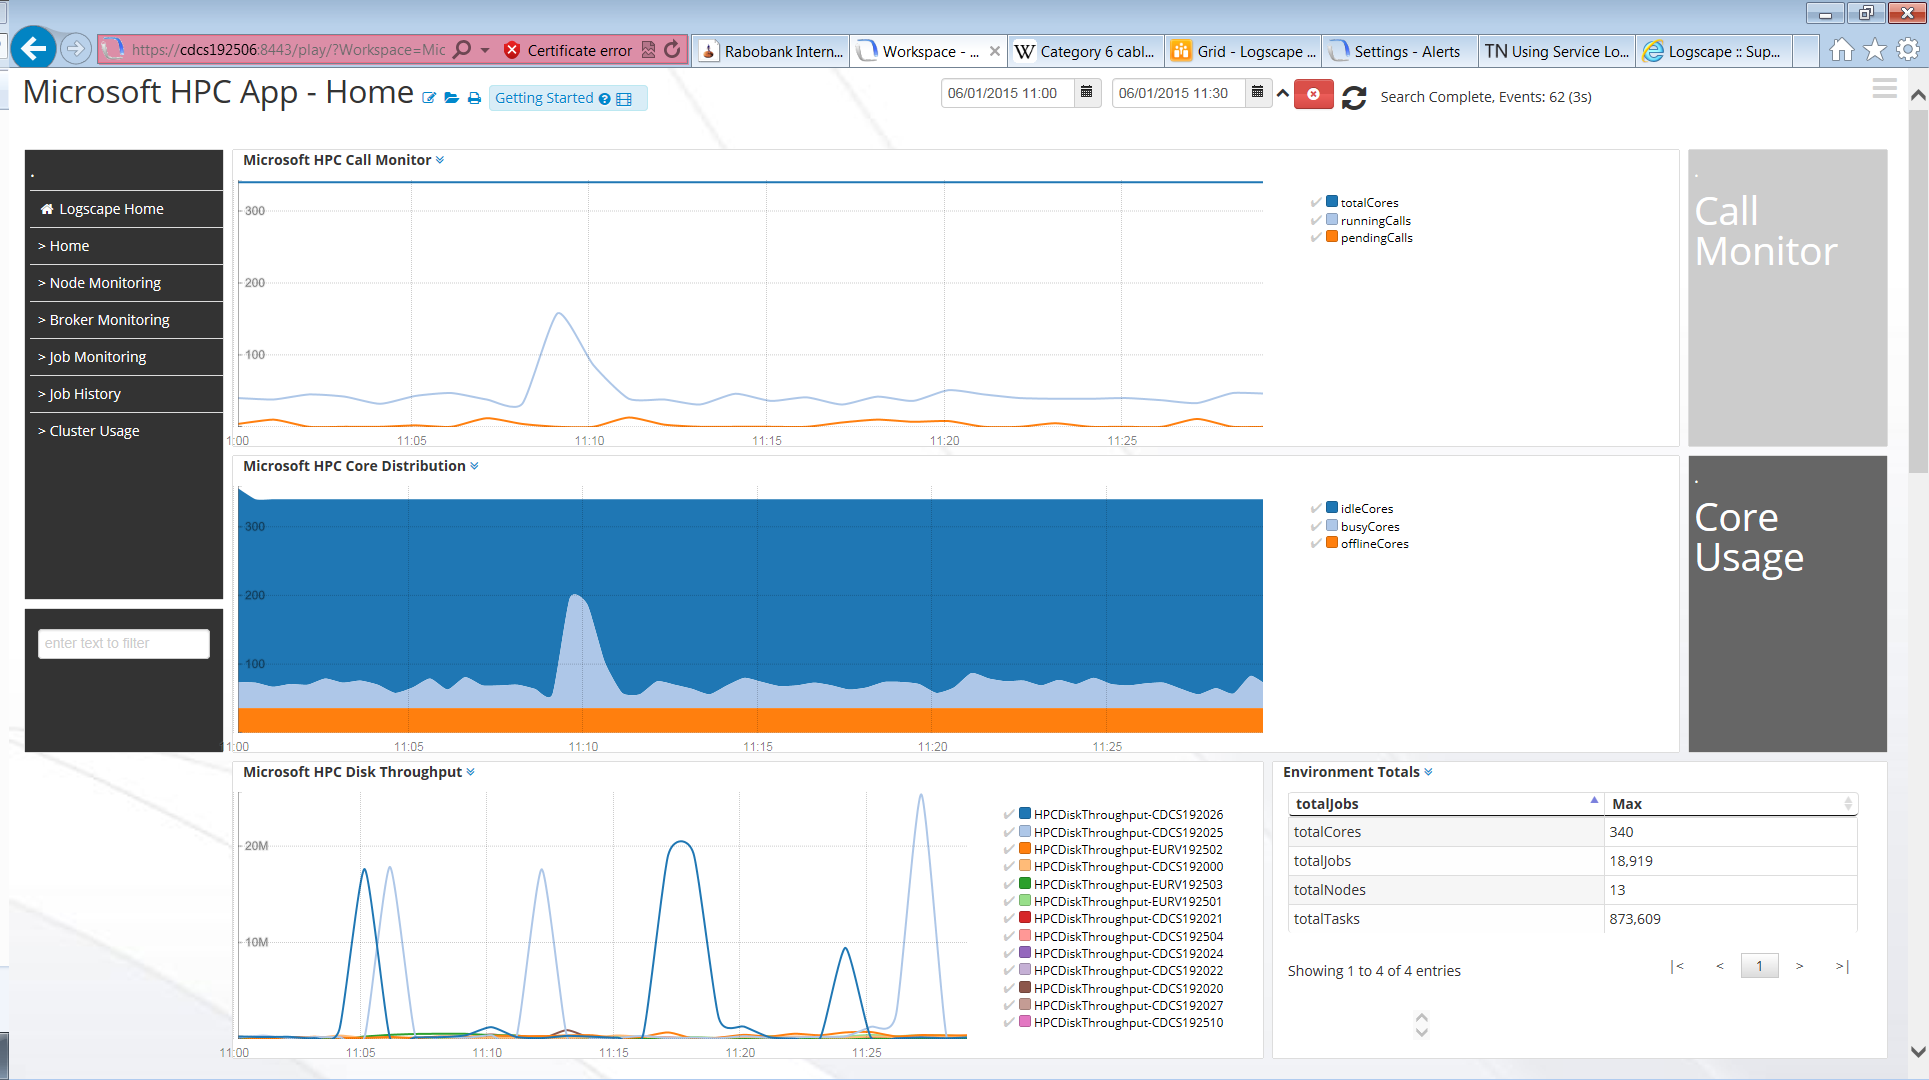This screenshot has height=1080, width=1929.
Task: Click the pendingCalls orange color swatch
Action: click(x=1332, y=237)
